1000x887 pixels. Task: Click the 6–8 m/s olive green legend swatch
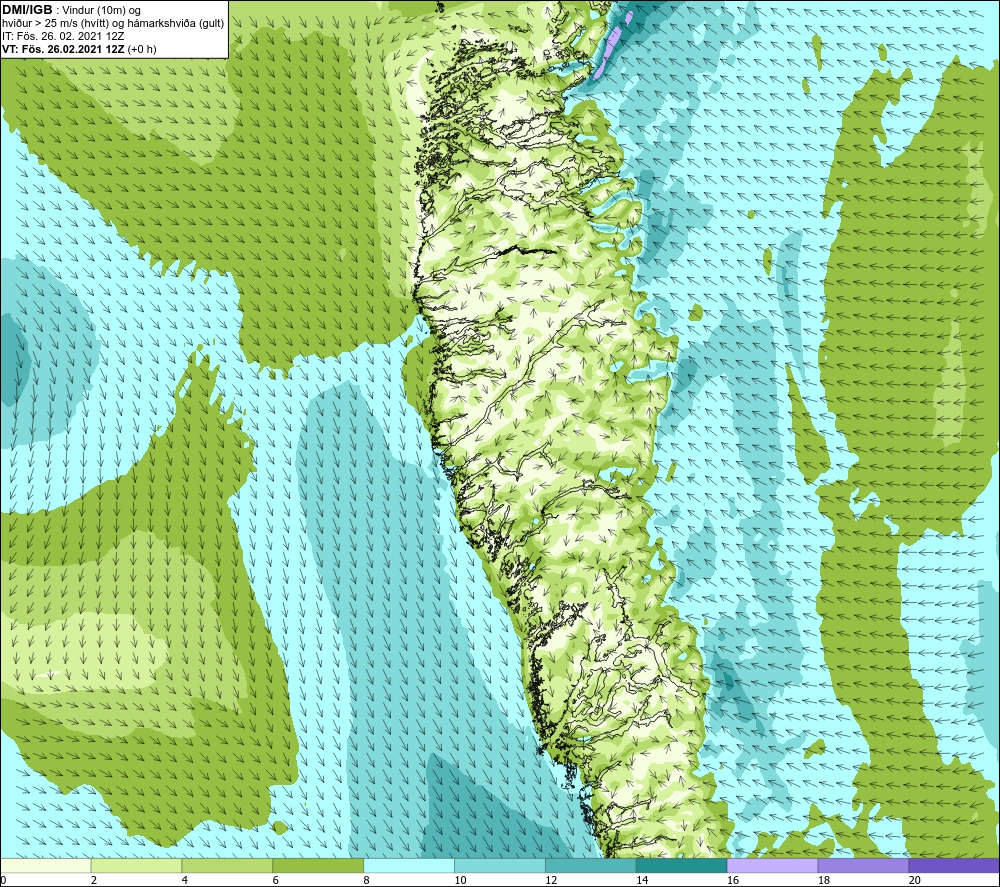click(318, 866)
